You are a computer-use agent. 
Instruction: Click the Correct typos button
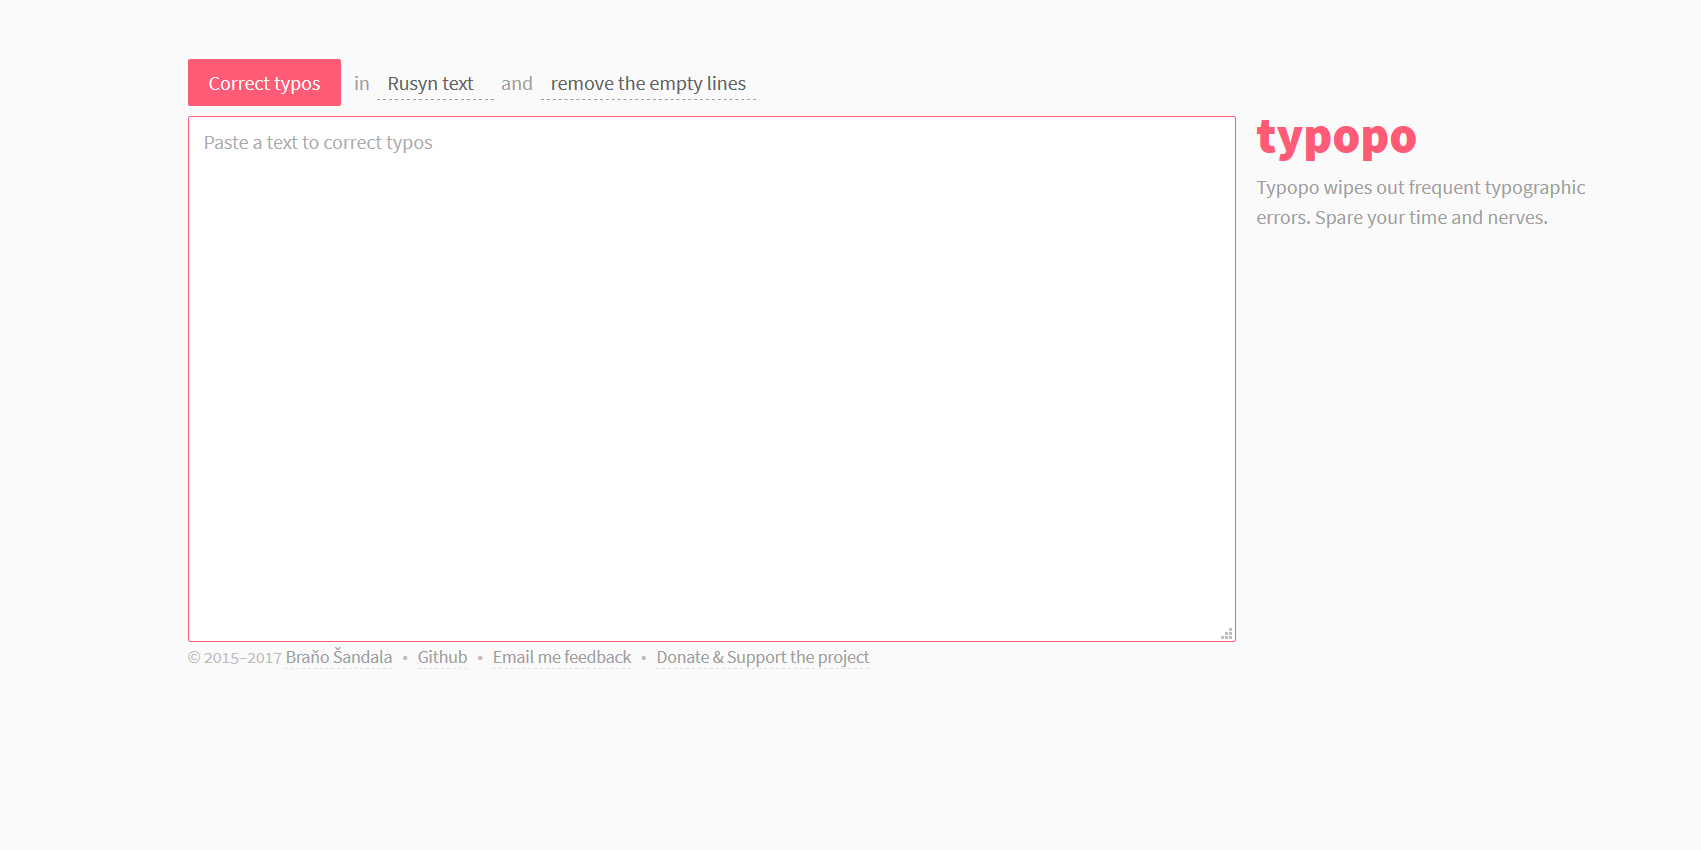[x=264, y=83]
